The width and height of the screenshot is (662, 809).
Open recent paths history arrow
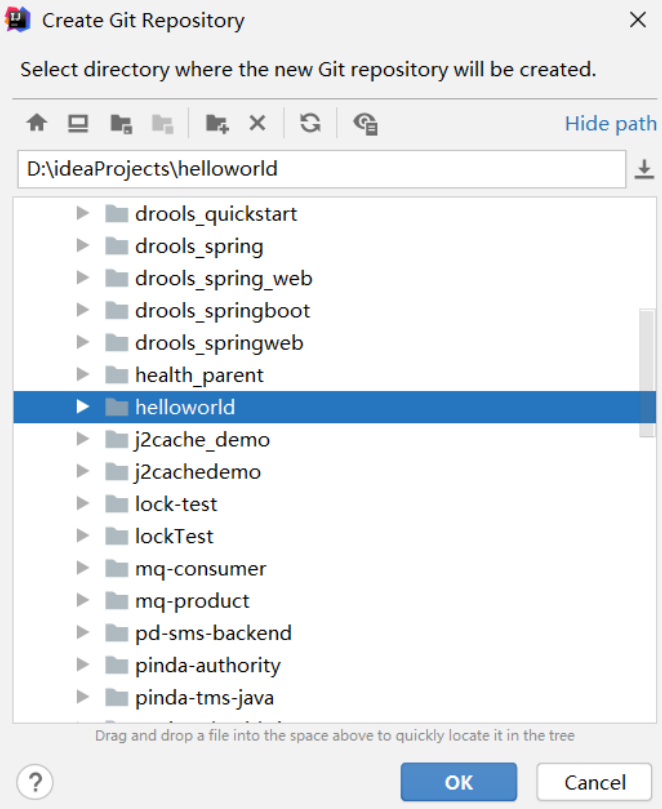[645, 170]
